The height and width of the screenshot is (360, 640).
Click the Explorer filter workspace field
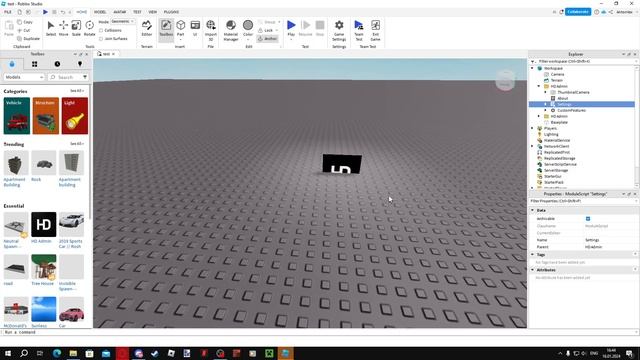coord(584,61)
